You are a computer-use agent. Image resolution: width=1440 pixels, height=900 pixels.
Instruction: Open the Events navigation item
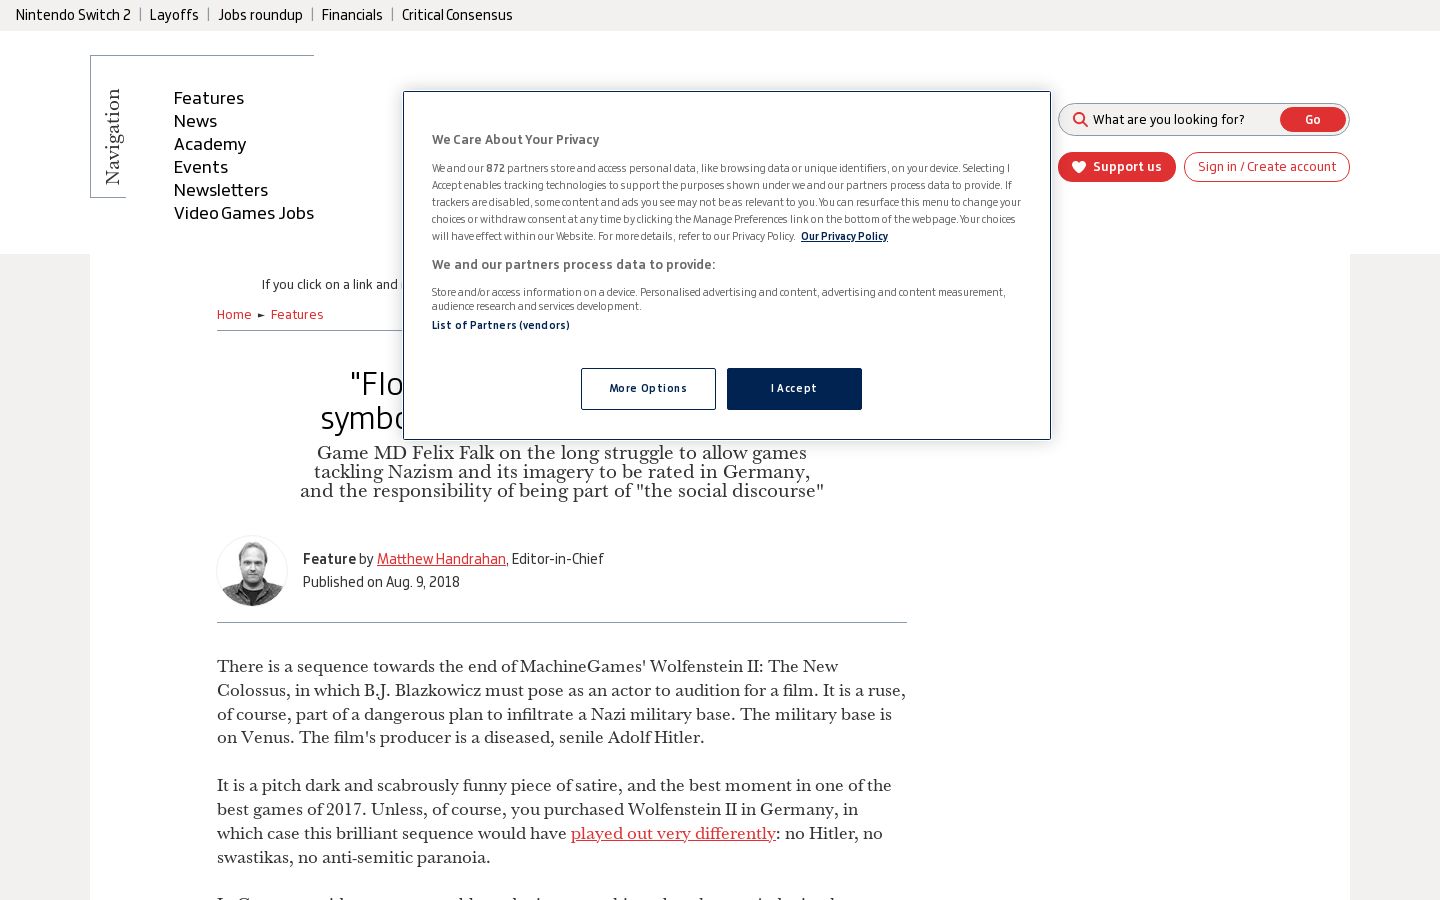(201, 167)
